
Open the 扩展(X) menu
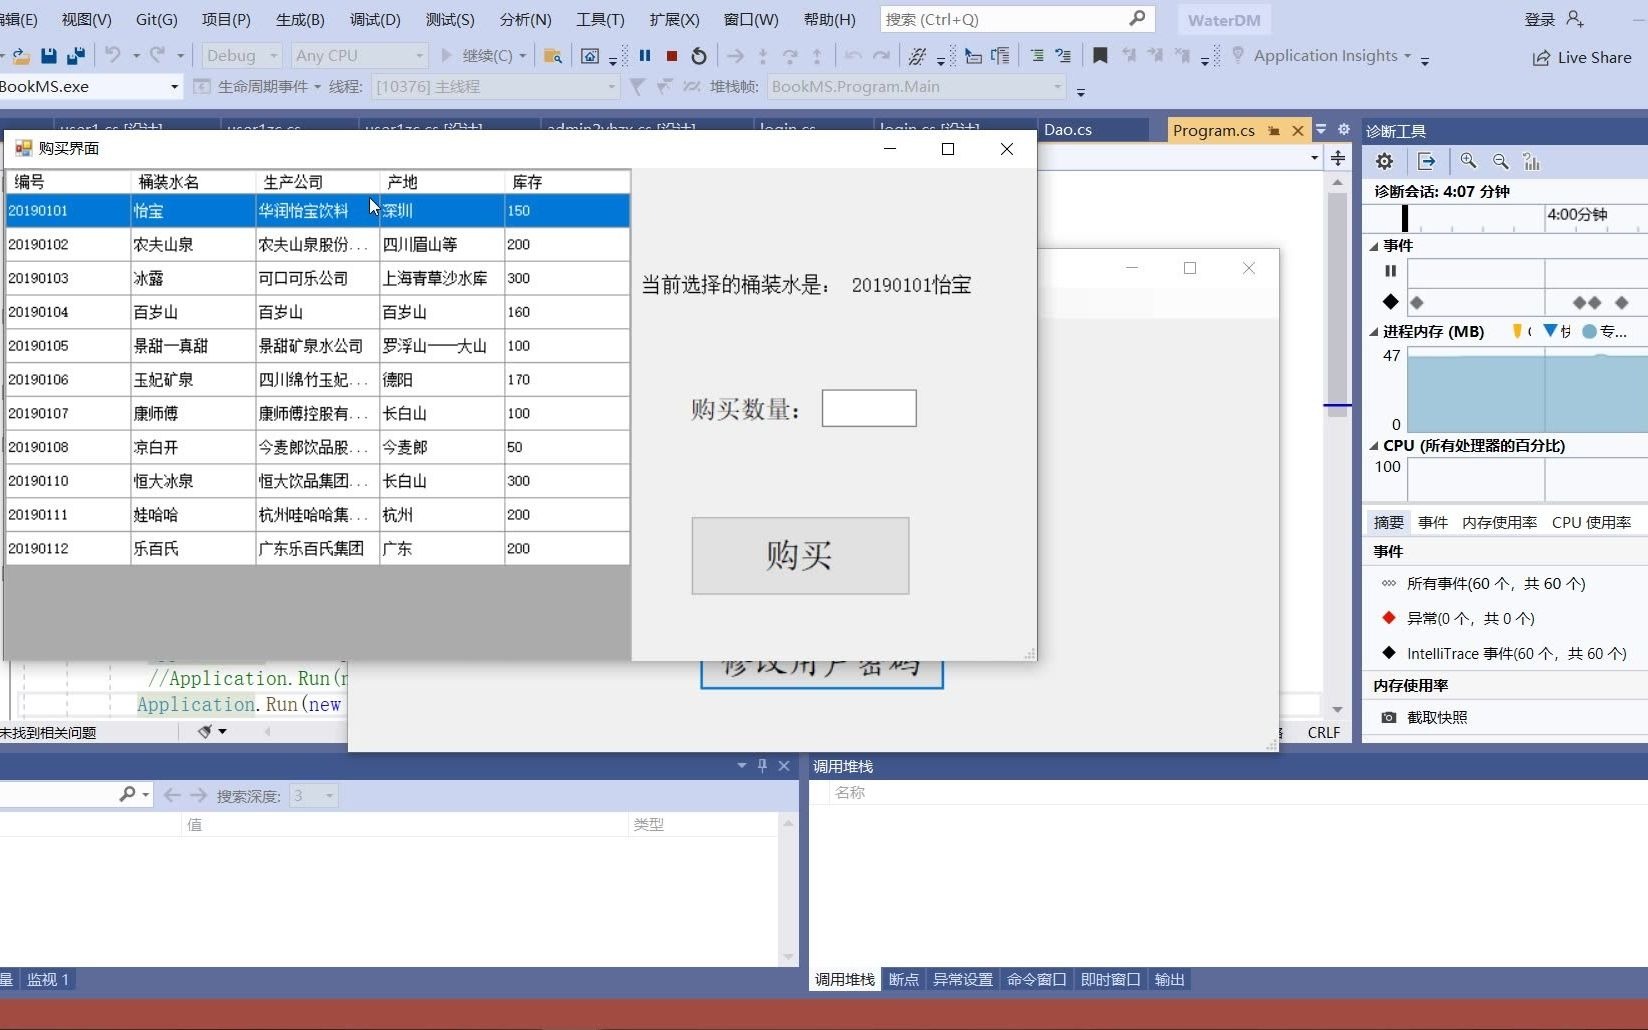point(675,19)
